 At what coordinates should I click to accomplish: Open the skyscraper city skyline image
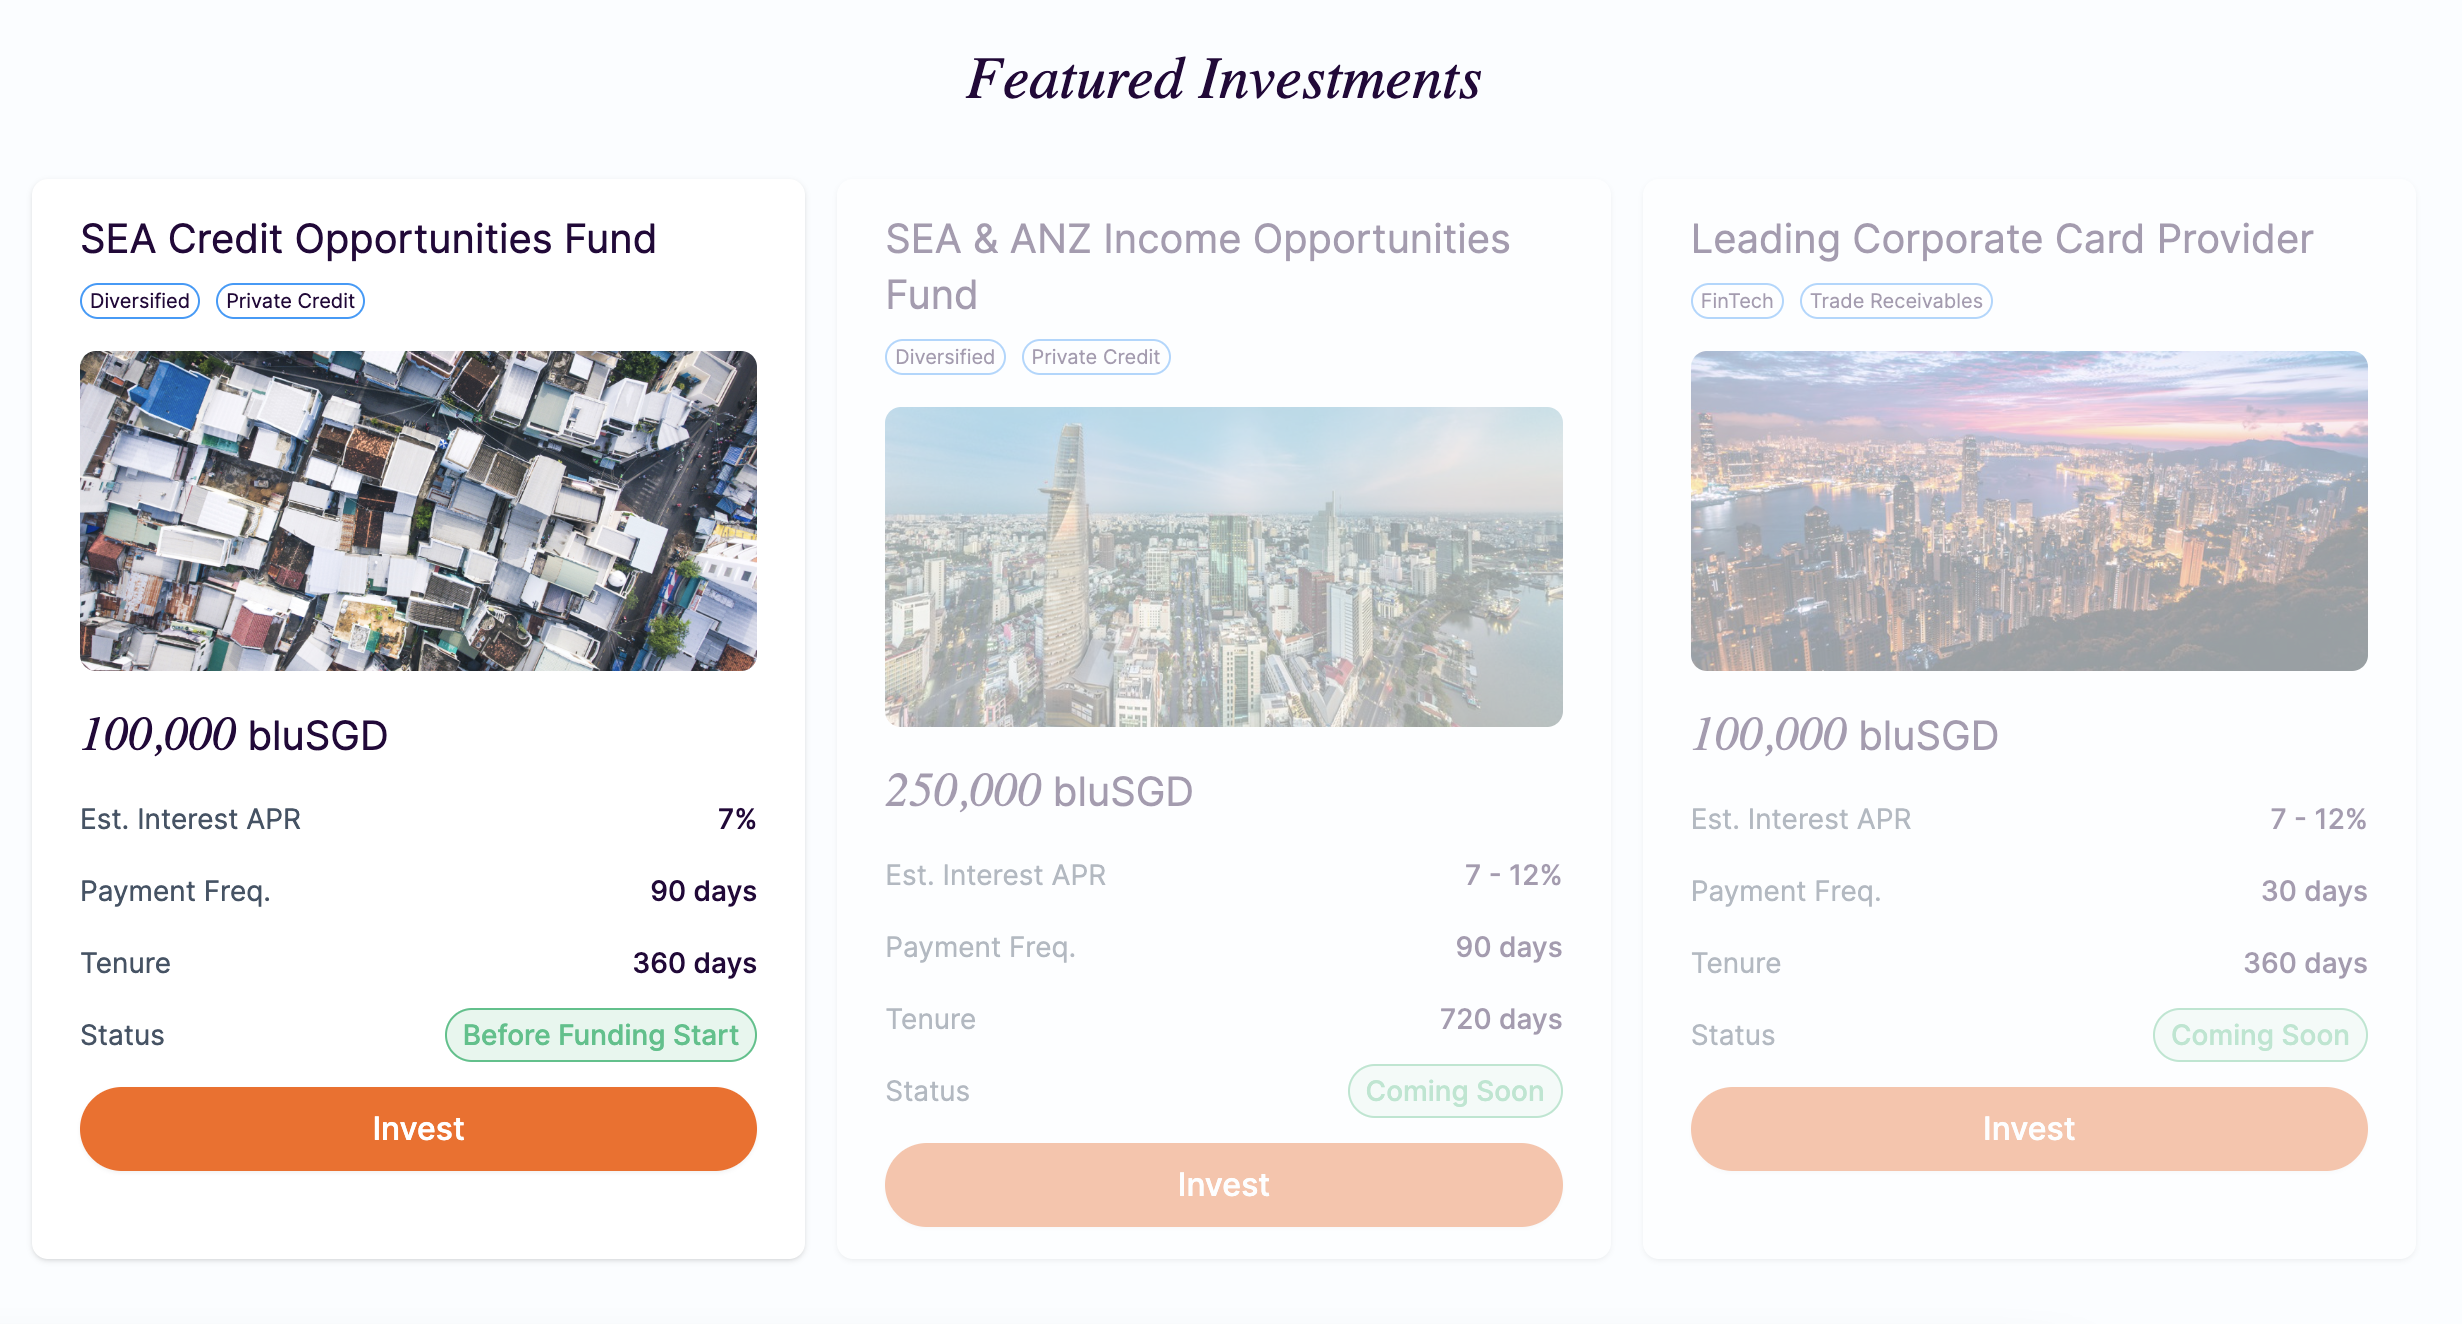tap(1223, 566)
